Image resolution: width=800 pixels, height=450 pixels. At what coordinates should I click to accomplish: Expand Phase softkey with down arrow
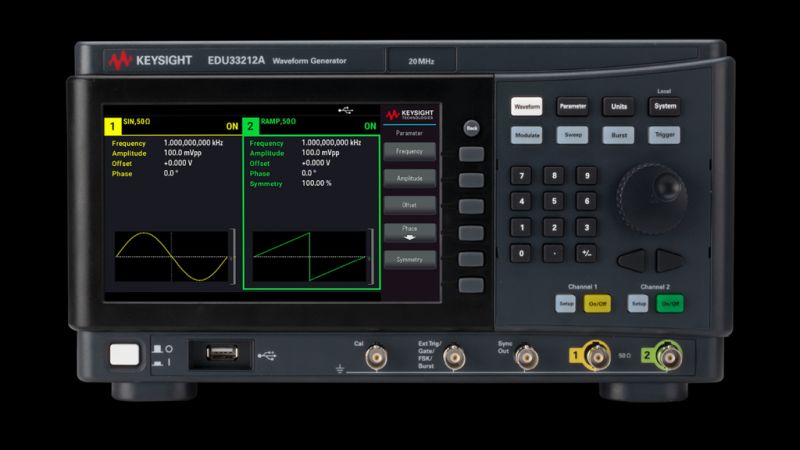(x=410, y=232)
